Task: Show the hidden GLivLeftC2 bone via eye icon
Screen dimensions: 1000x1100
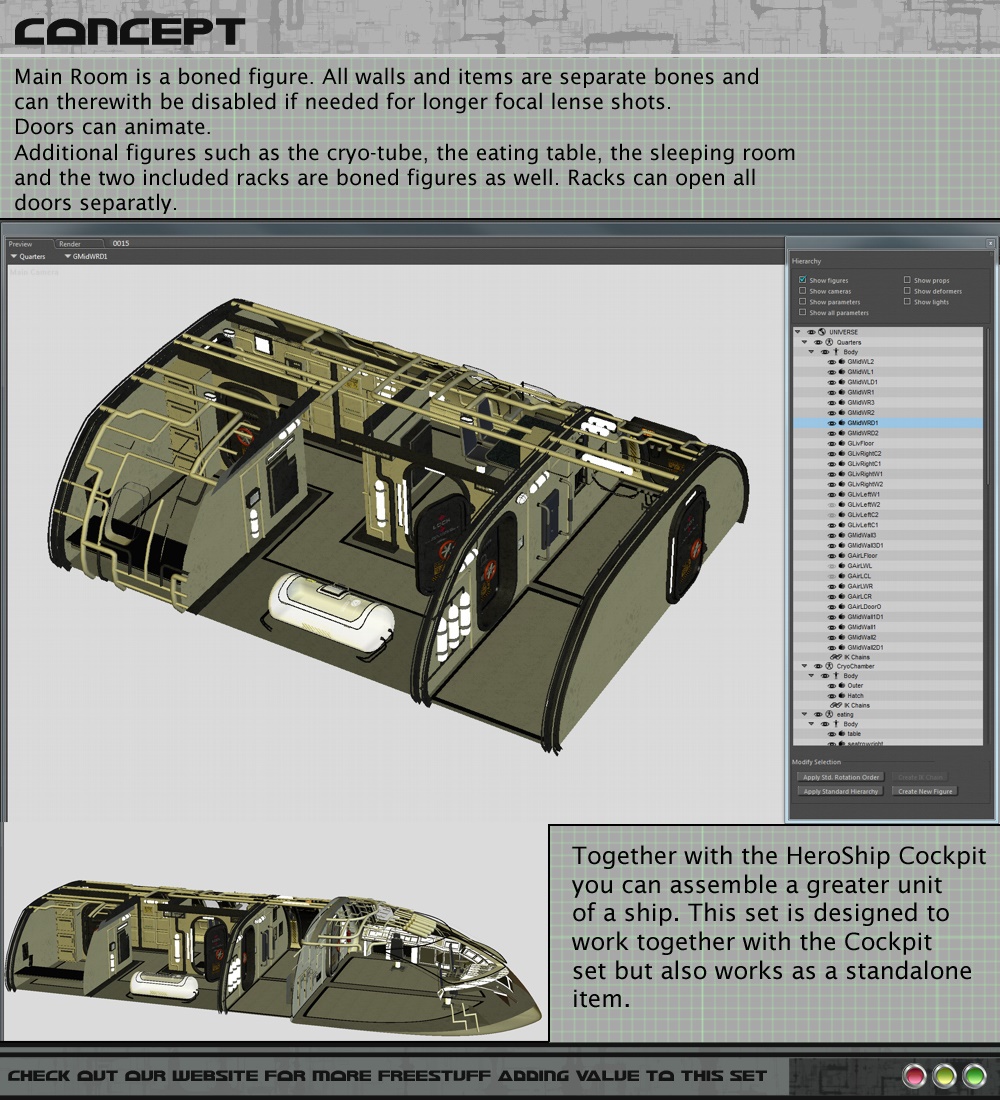Action: tap(832, 515)
